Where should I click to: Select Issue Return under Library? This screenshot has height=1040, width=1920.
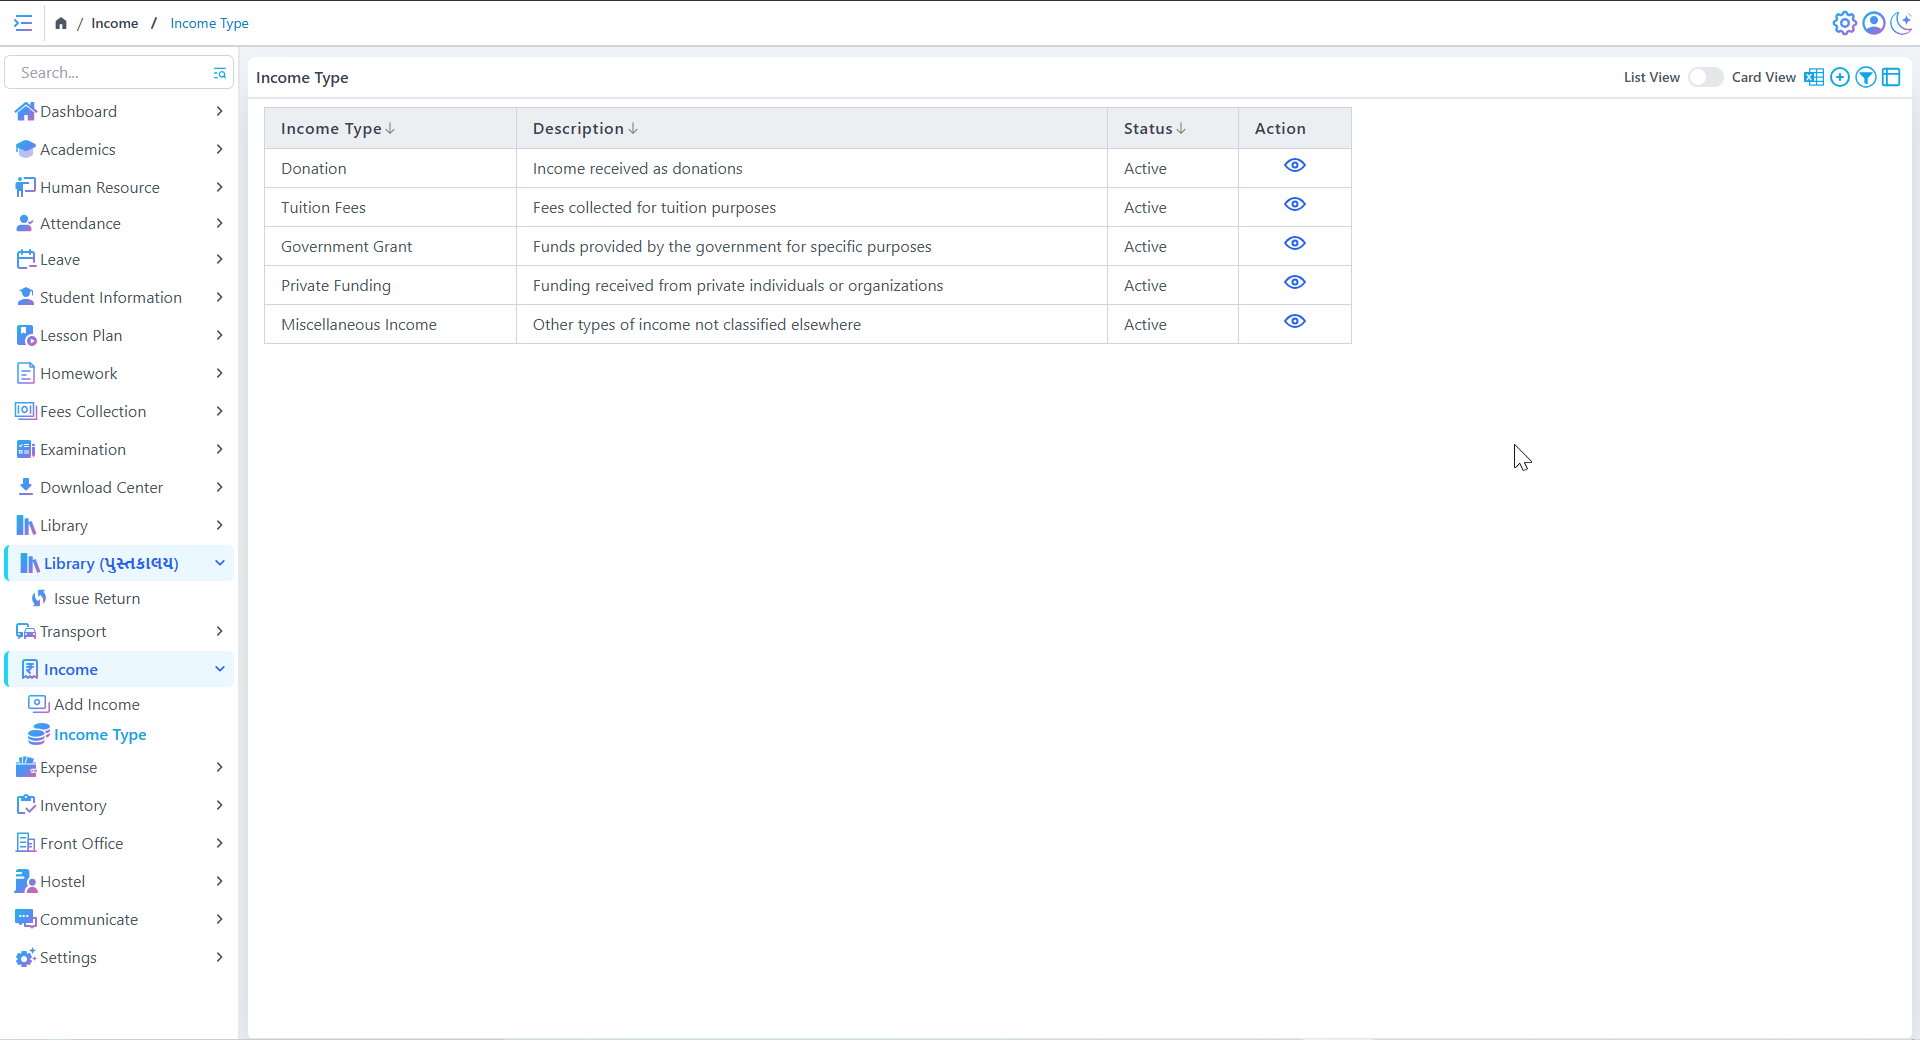point(96,598)
